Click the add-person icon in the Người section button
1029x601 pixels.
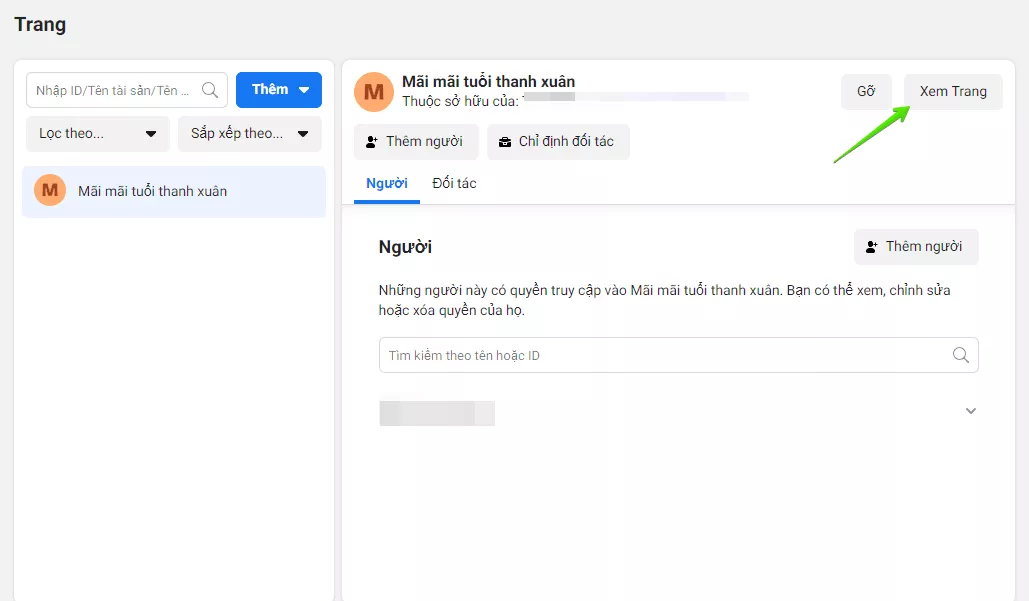click(872, 247)
